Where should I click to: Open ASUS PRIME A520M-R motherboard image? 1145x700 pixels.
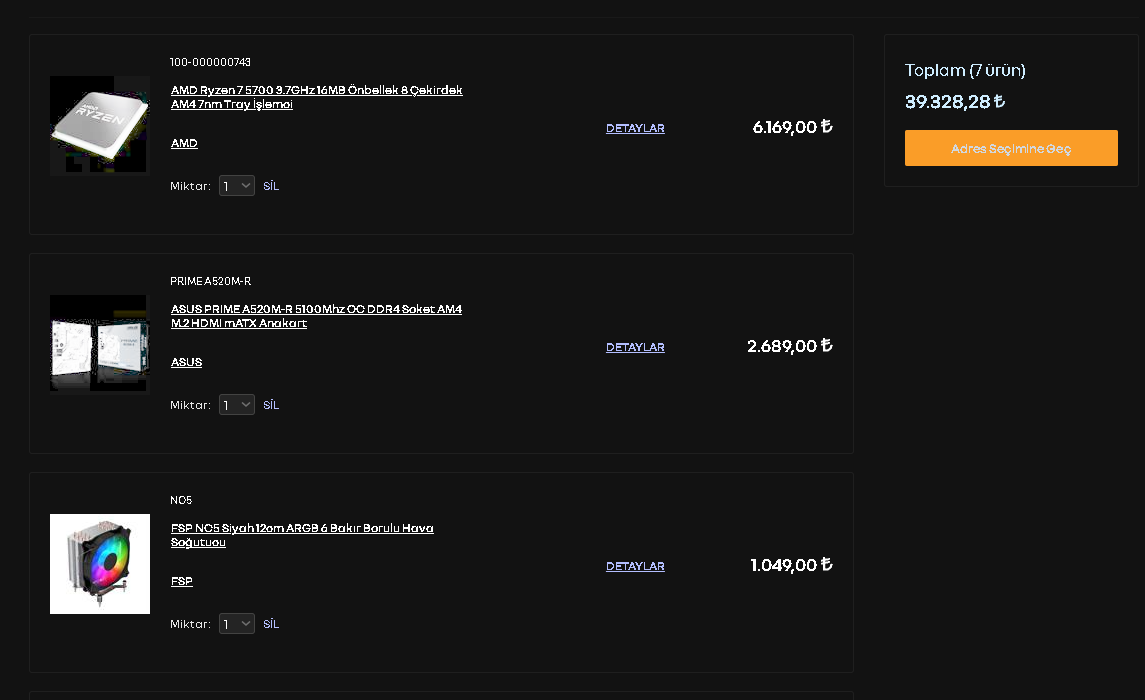coord(100,345)
